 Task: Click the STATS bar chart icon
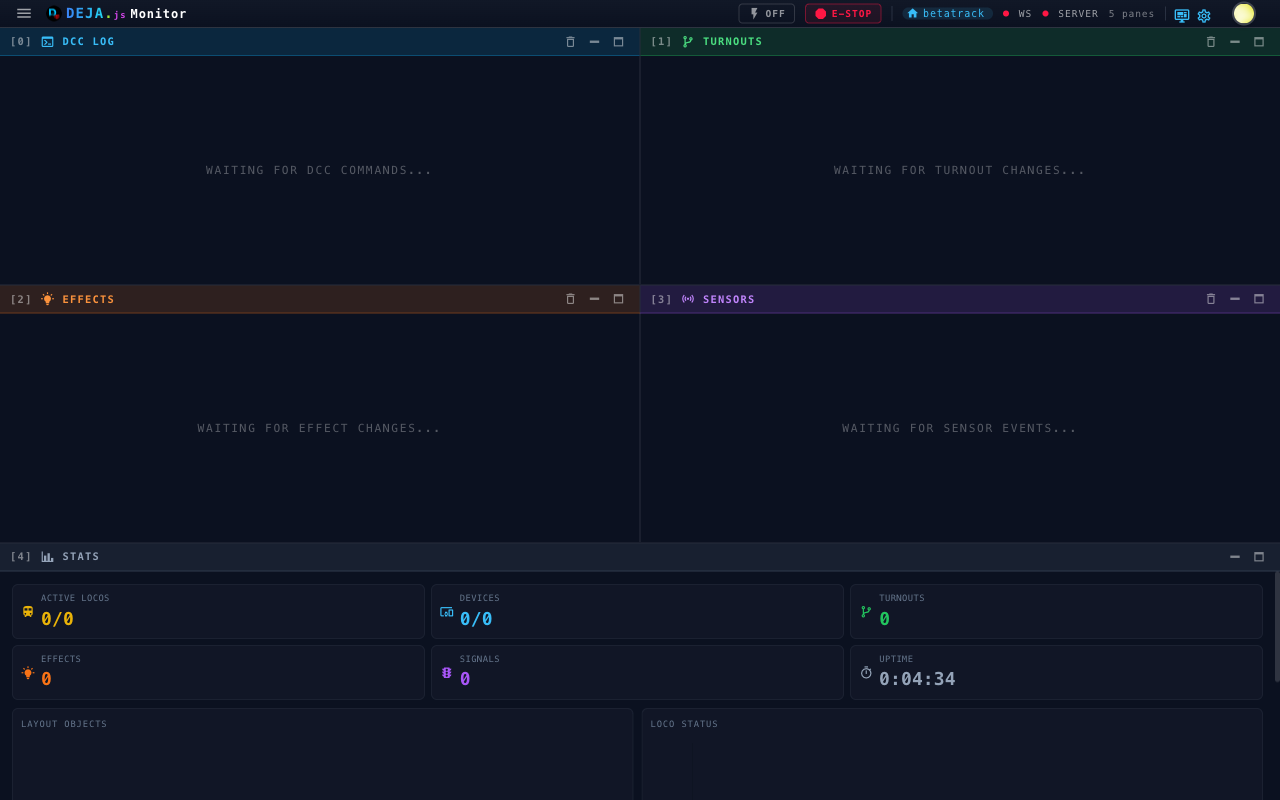coord(46,556)
